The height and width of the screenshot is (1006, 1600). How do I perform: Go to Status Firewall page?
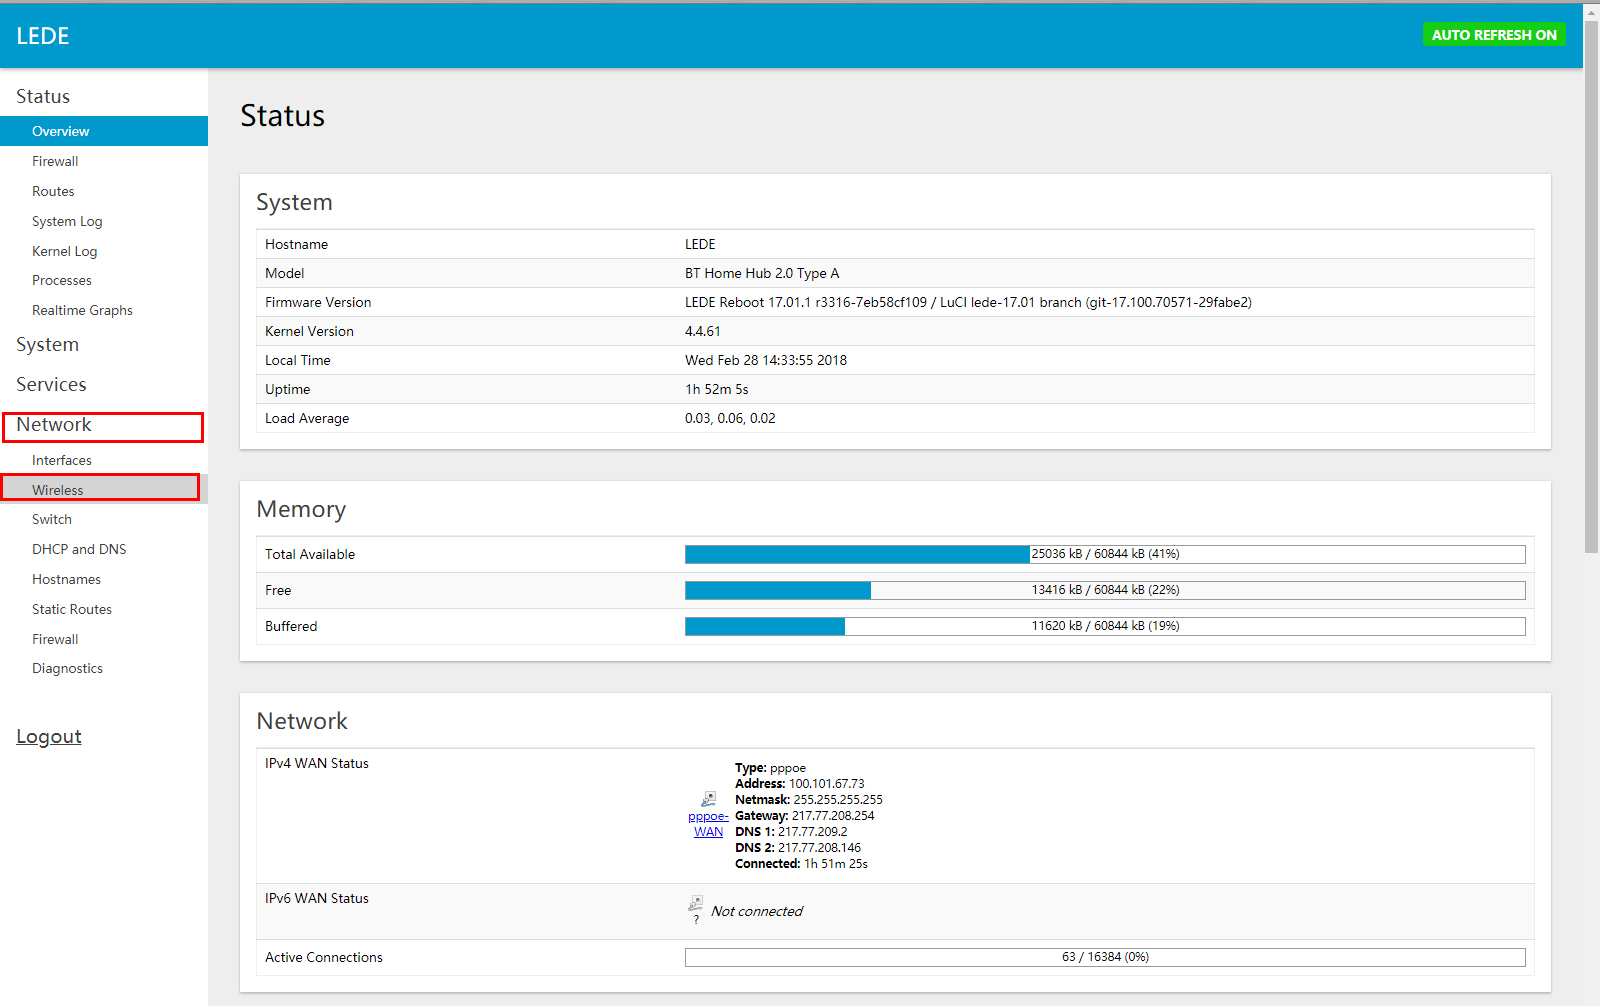(x=55, y=161)
